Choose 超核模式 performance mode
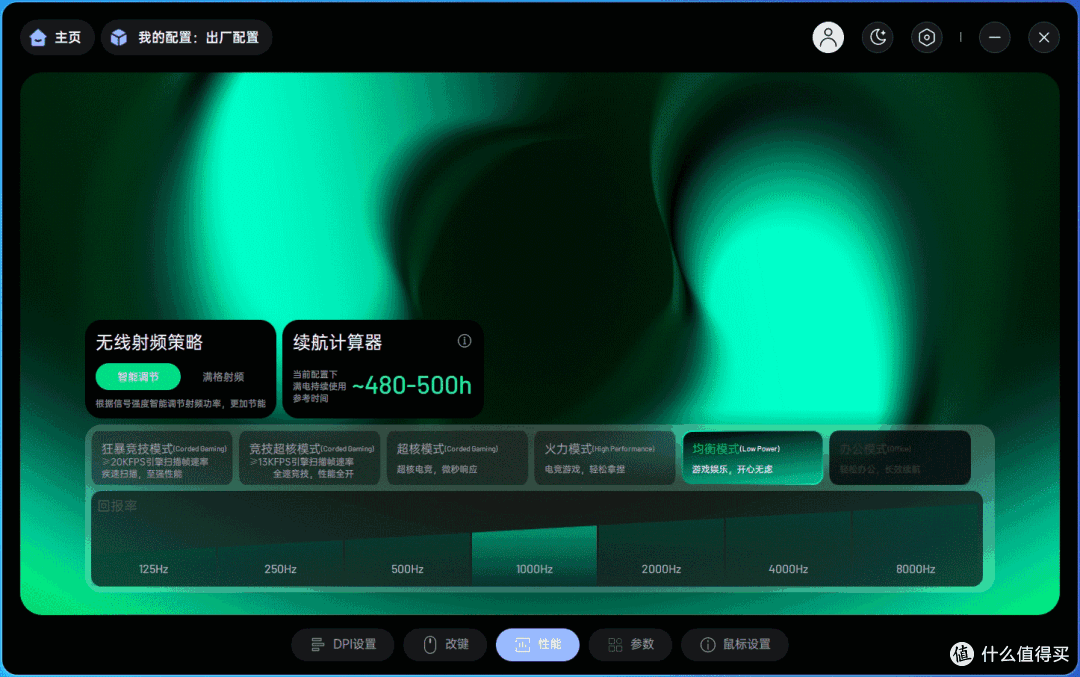 pyautogui.click(x=457, y=458)
